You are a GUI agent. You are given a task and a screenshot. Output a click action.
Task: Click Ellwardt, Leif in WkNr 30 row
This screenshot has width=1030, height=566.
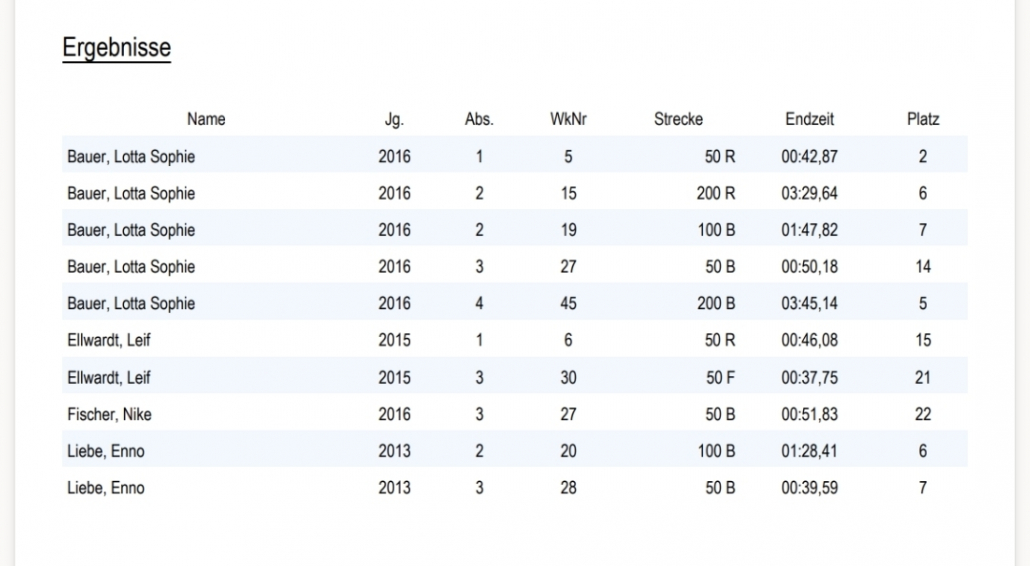click(108, 377)
